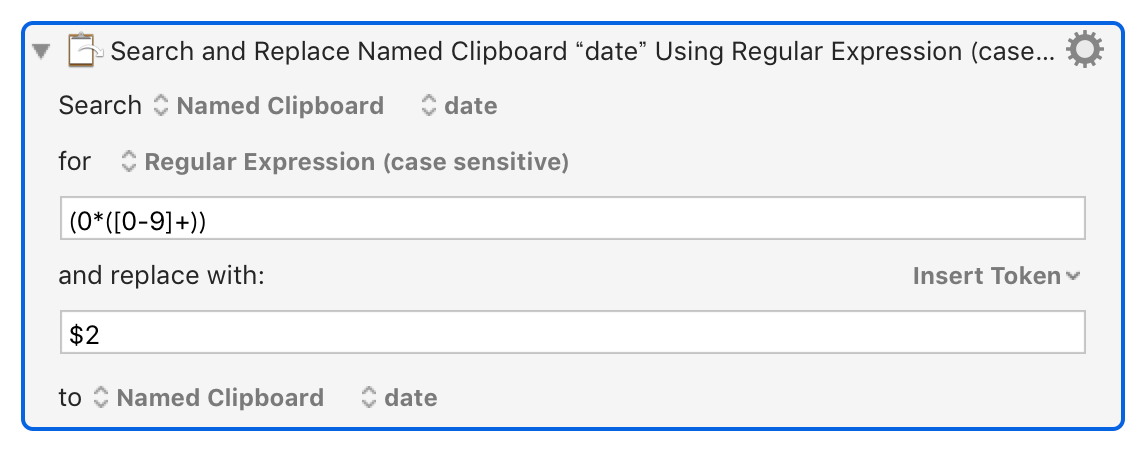
Task: Click the up-down arrows before Search's Named Clipboard
Action: coord(161,106)
